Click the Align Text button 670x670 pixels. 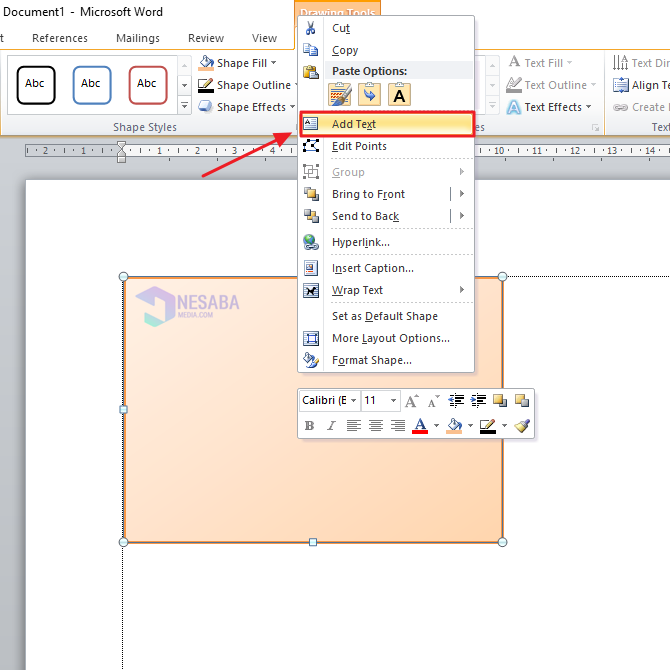(641, 85)
